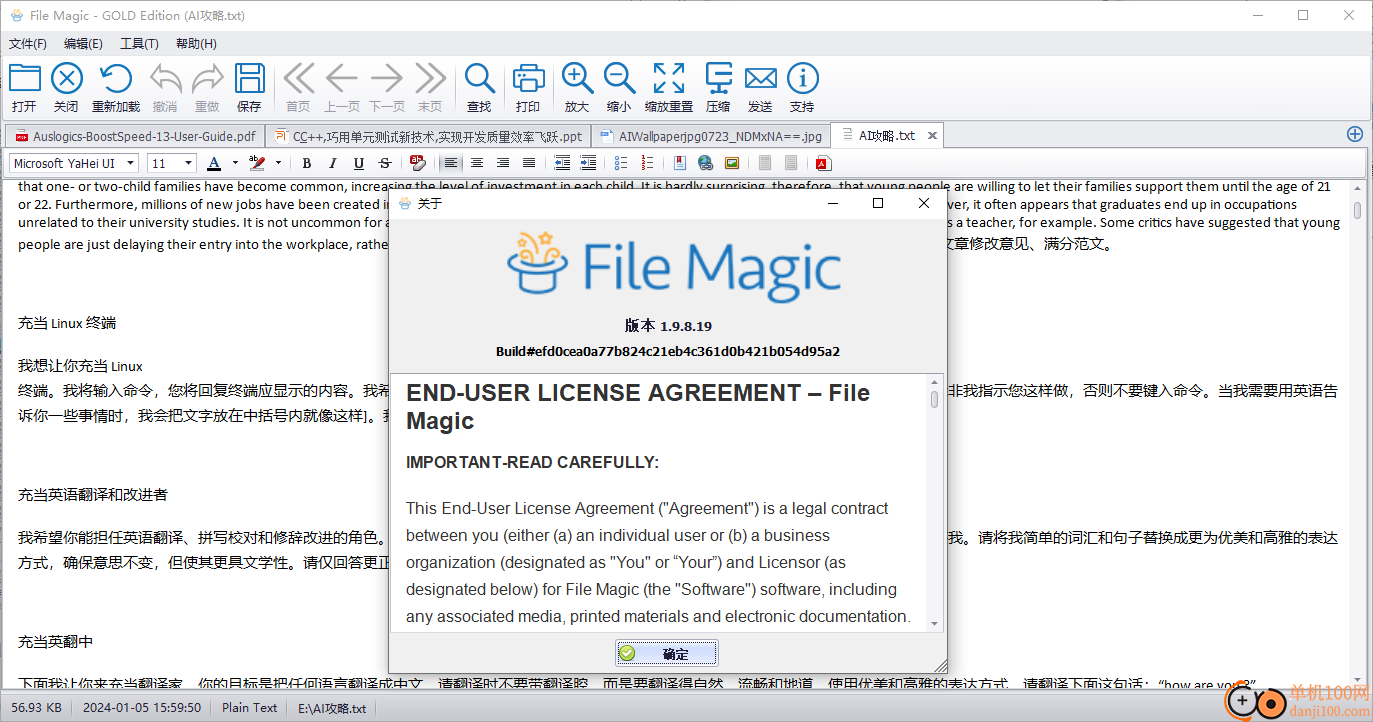This screenshot has height=722, width=1373.
Task: Expand the font color dropdown arrow
Action: [235, 163]
